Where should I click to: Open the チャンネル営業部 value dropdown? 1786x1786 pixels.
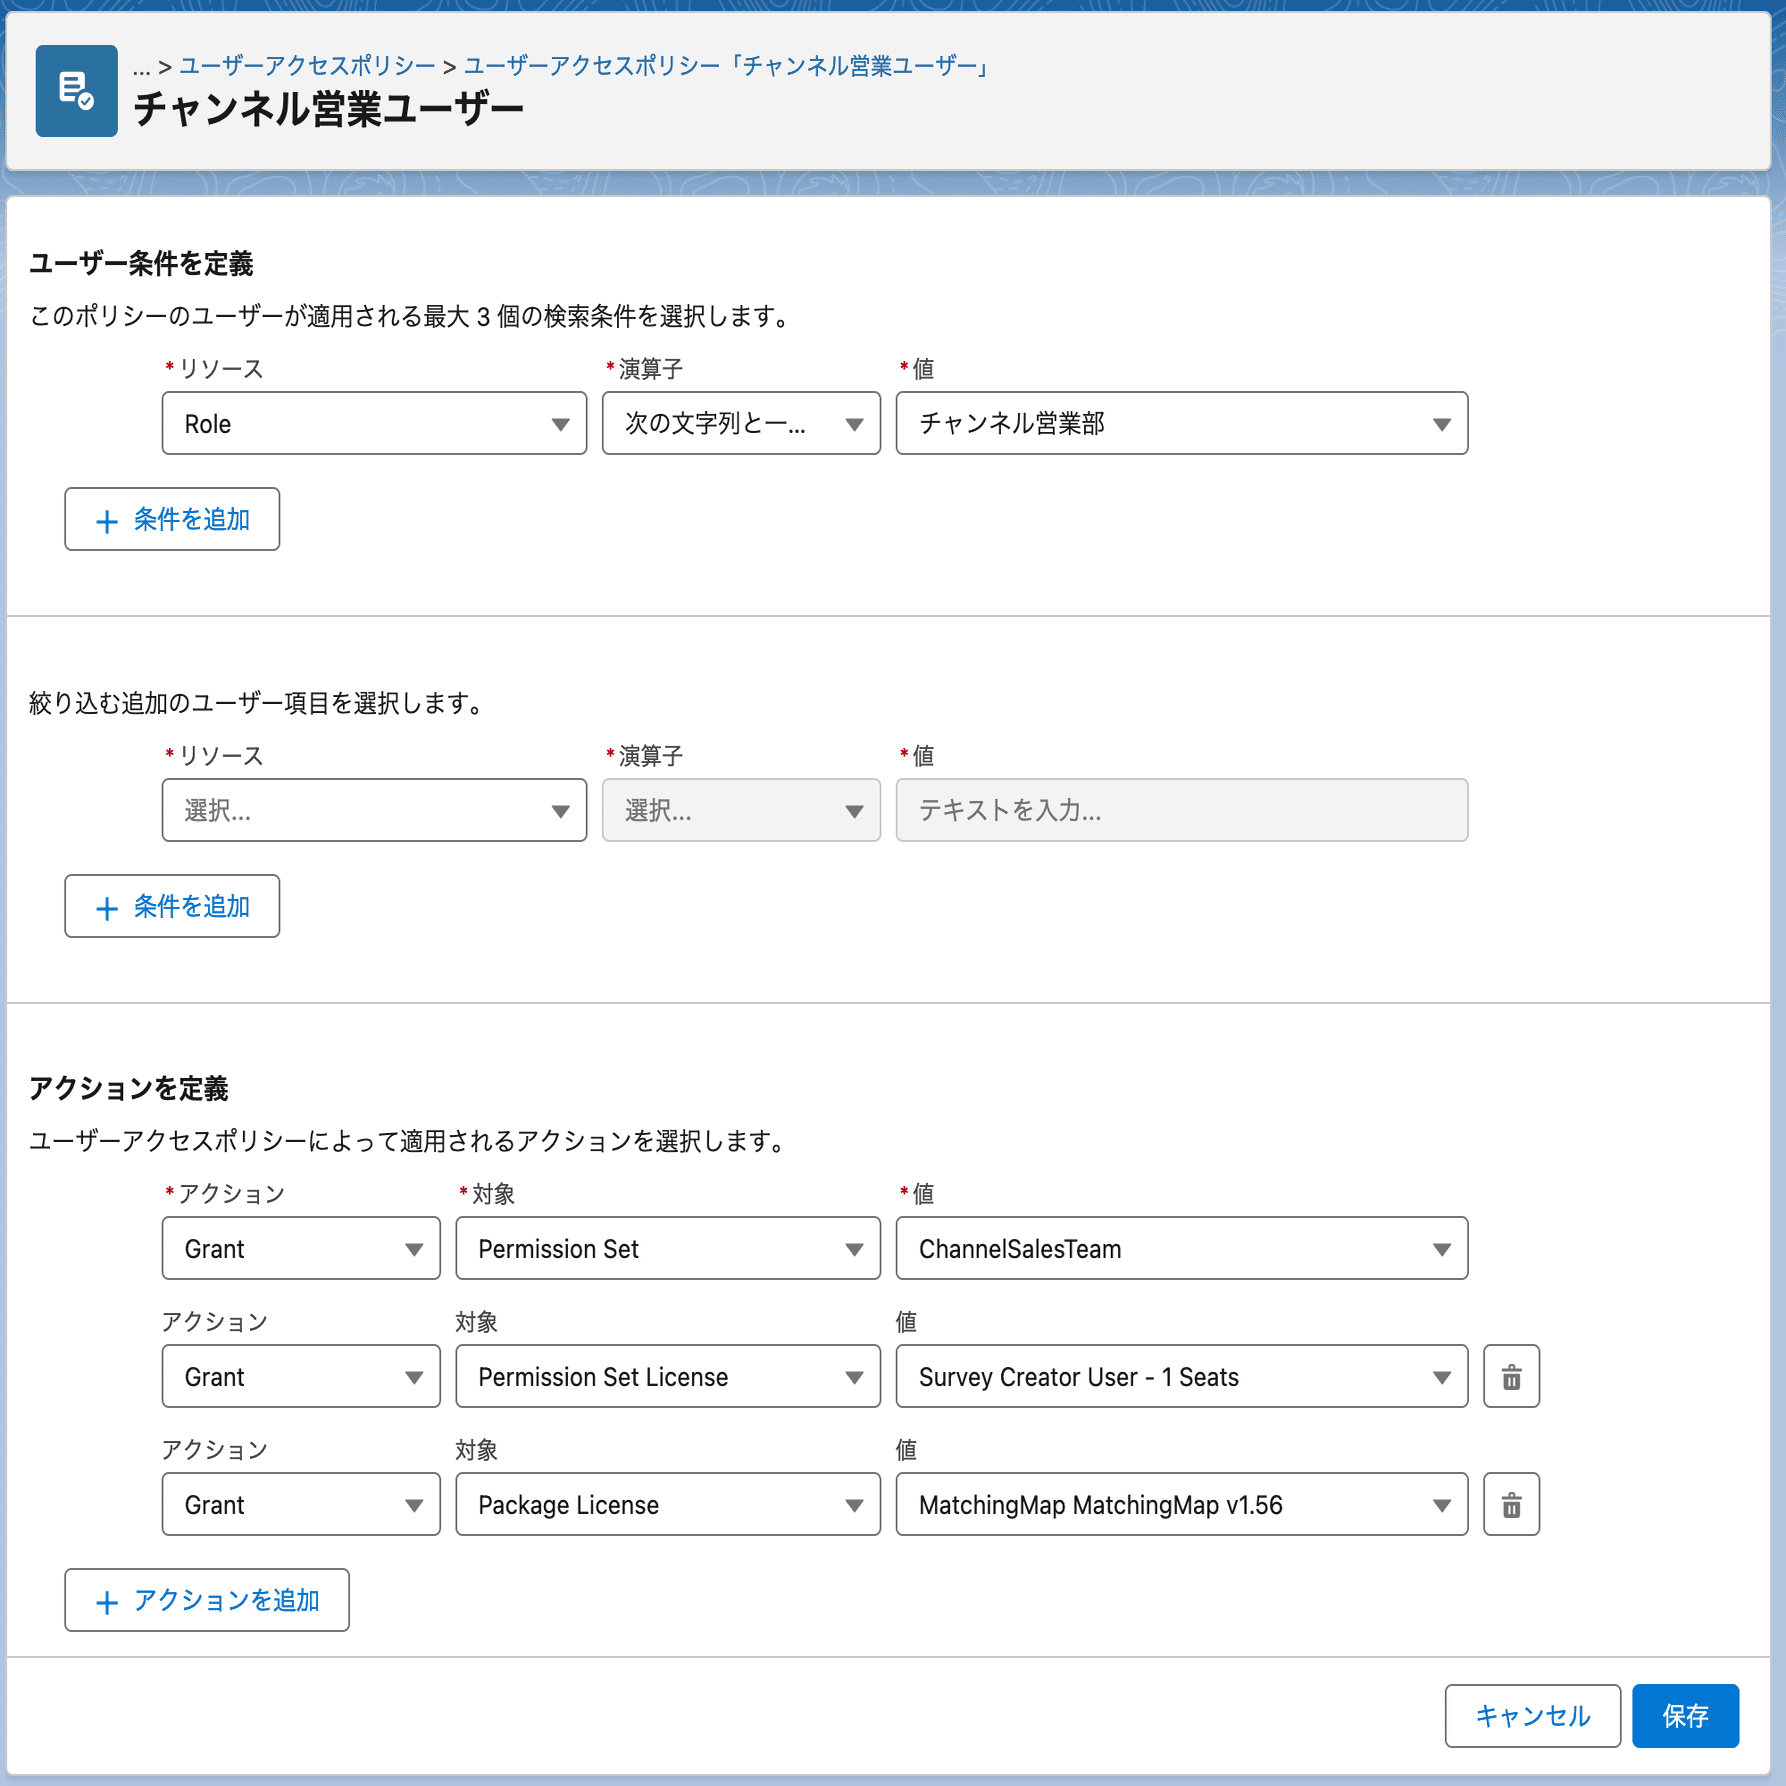tap(1181, 424)
